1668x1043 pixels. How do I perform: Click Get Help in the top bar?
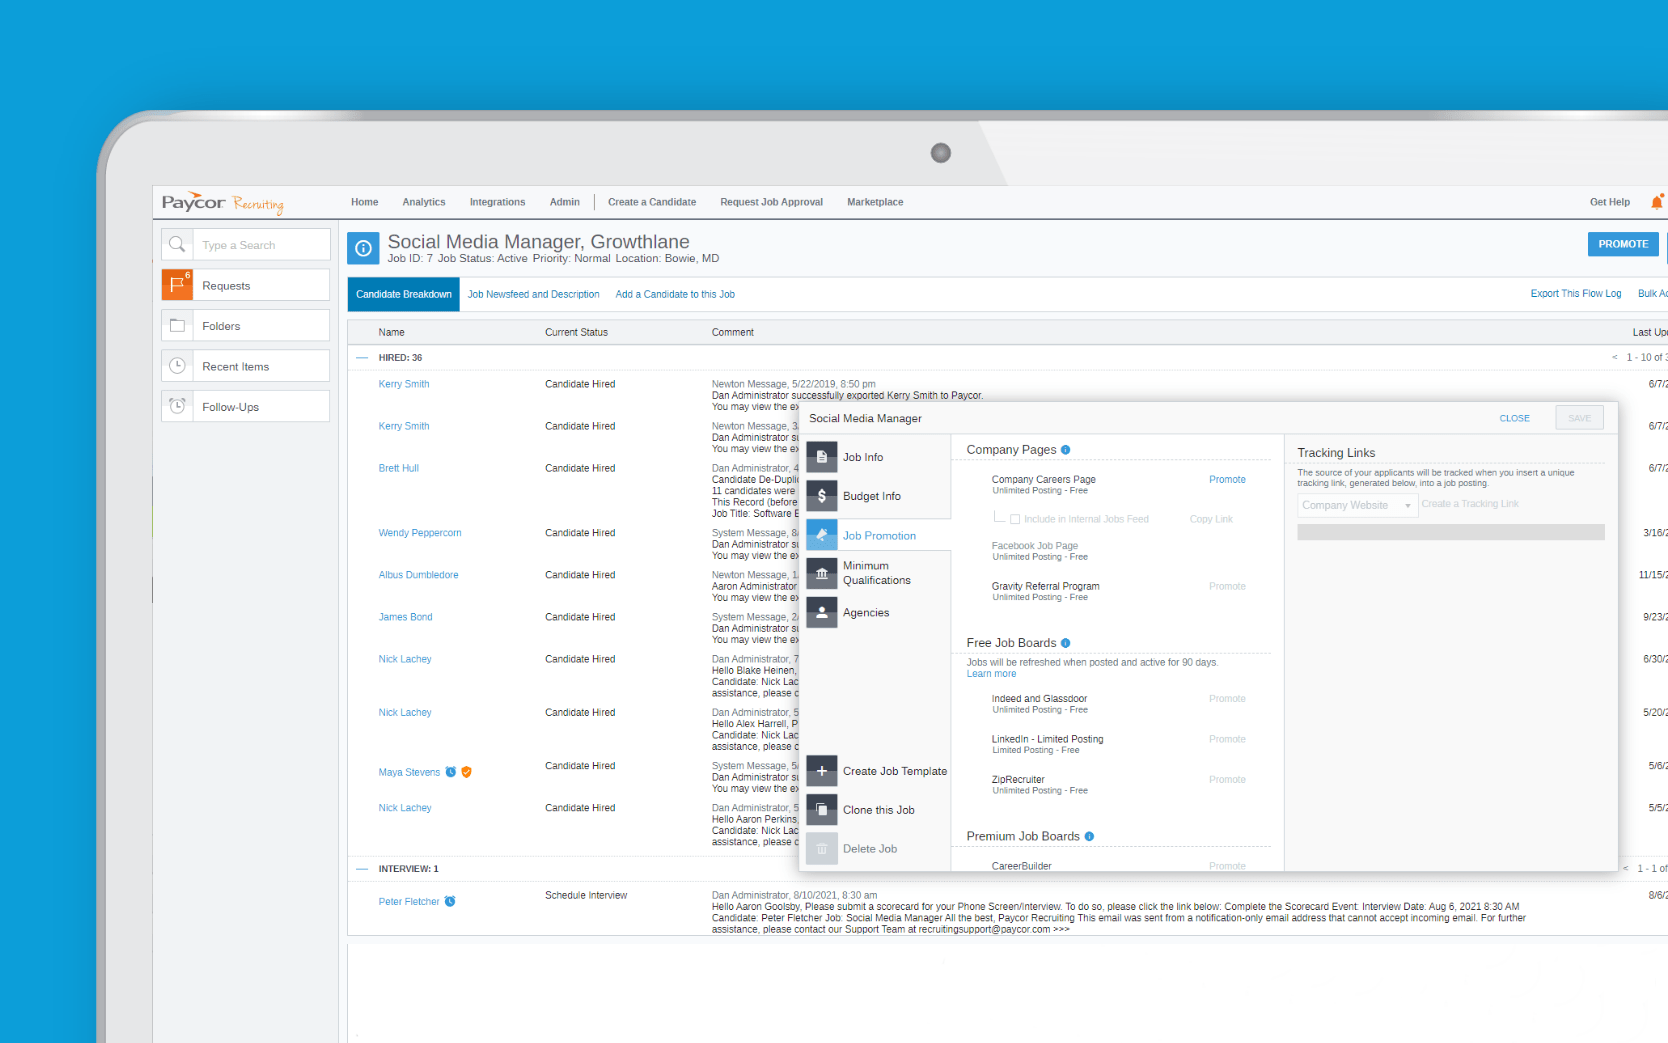pos(1609,202)
